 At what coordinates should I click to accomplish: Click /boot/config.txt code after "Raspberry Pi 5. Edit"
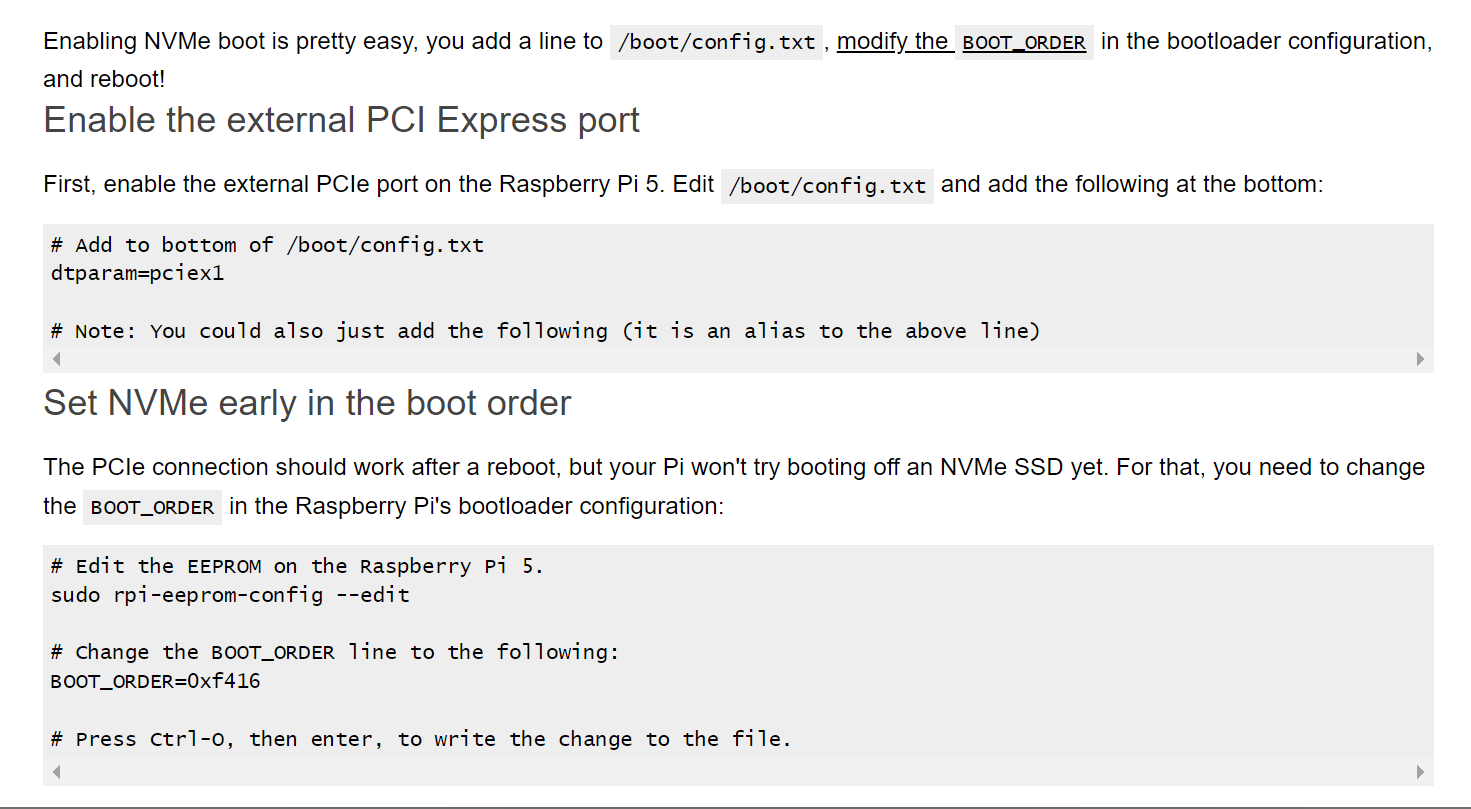tap(827, 186)
